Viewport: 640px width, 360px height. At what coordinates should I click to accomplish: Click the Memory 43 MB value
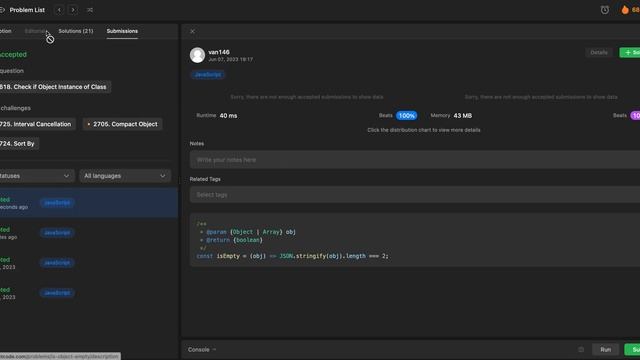(x=462, y=116)
